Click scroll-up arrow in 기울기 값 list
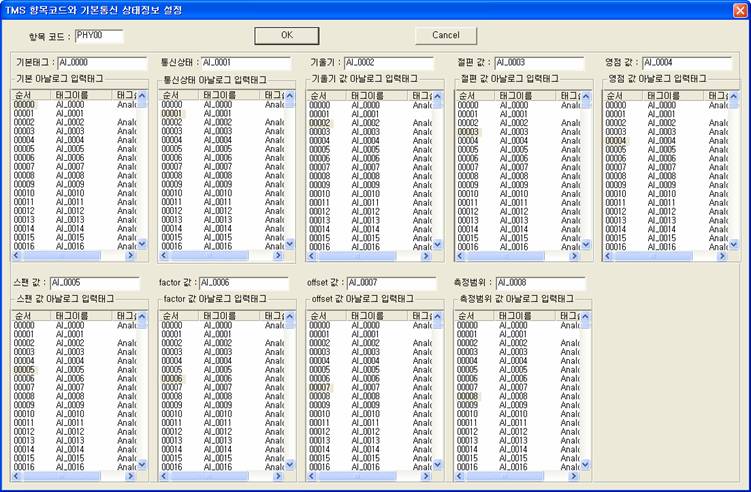 437,96
